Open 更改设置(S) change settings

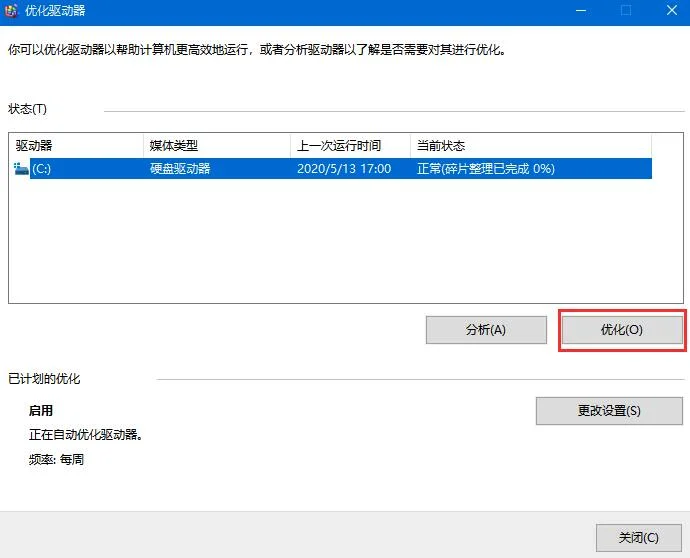609,411
